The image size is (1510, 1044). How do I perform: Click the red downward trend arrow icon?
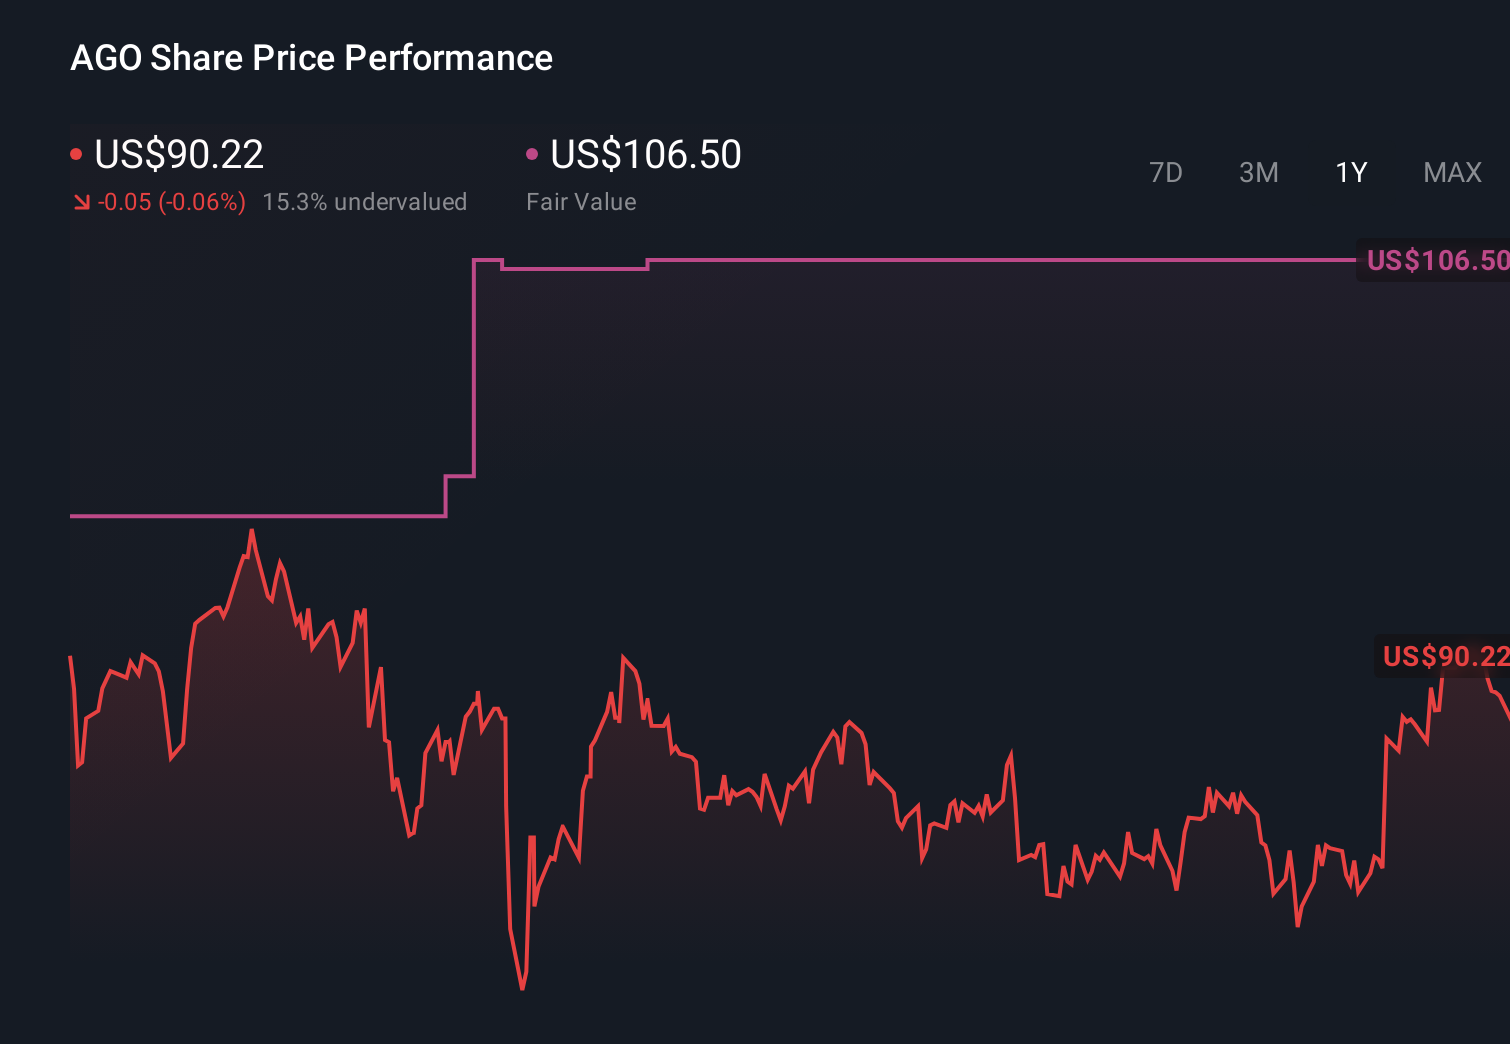pos(81,201)
